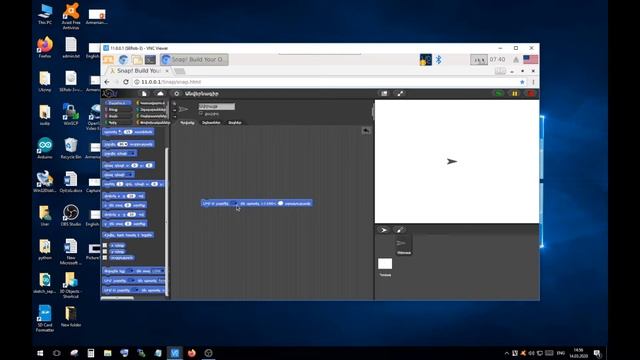The width and height of the screenshot is (640, 360).
Task: Click the palette horizontal scrollbar at bottom
Action: 118,298
